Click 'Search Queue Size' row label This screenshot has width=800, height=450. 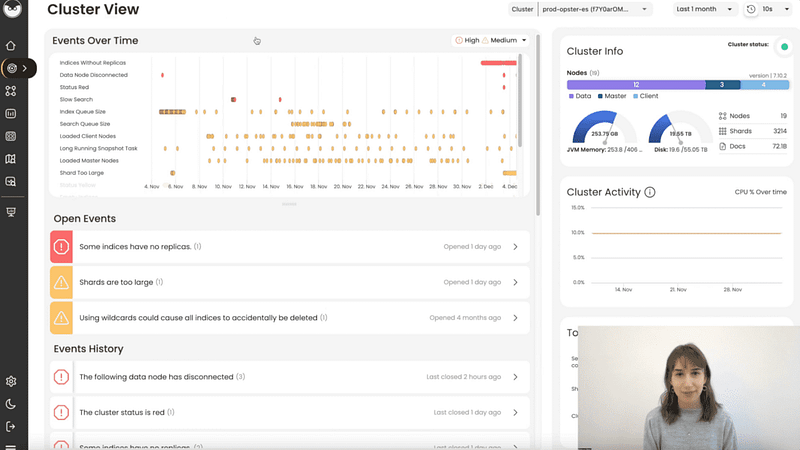[85, 124]
